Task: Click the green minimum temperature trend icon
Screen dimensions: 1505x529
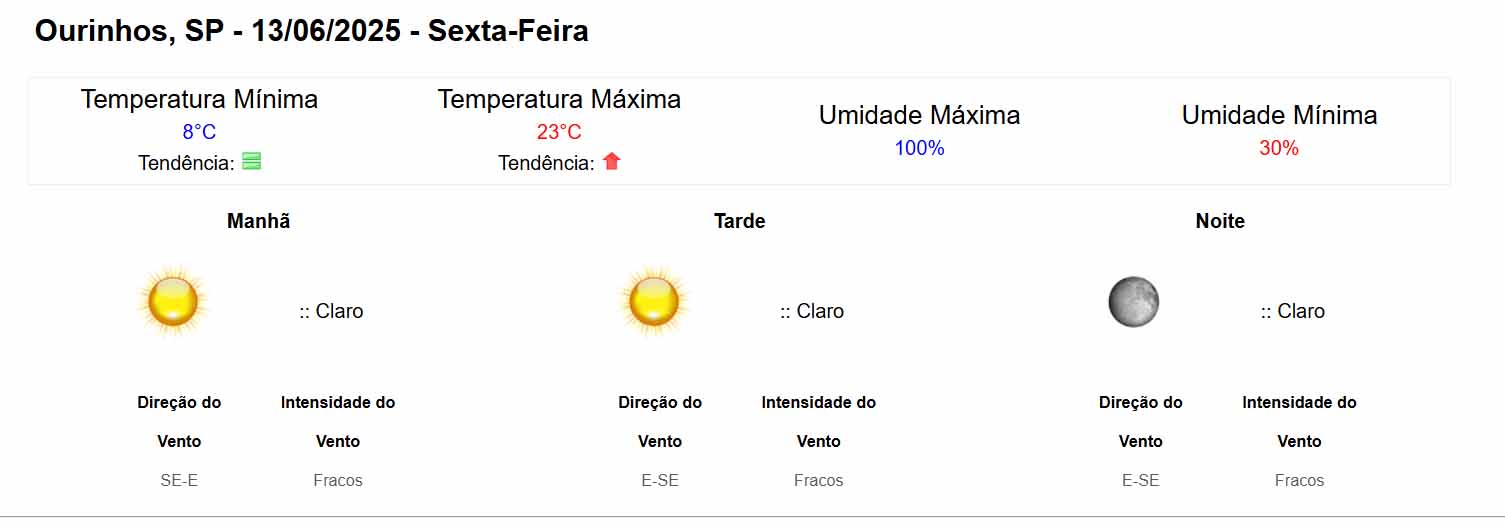Action: (252, 161)
